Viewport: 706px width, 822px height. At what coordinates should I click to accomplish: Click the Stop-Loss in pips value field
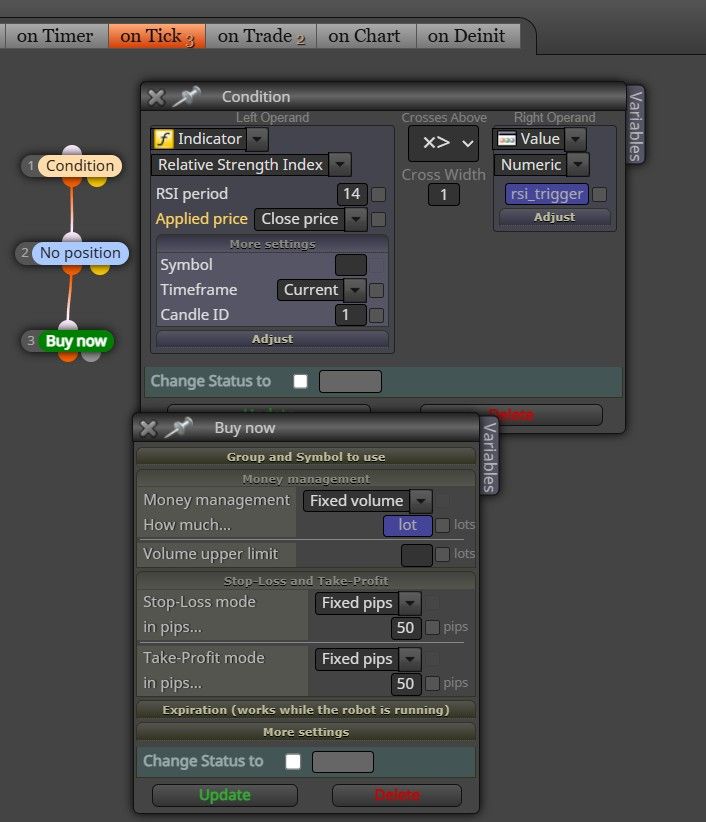click(x=406, y=628)
